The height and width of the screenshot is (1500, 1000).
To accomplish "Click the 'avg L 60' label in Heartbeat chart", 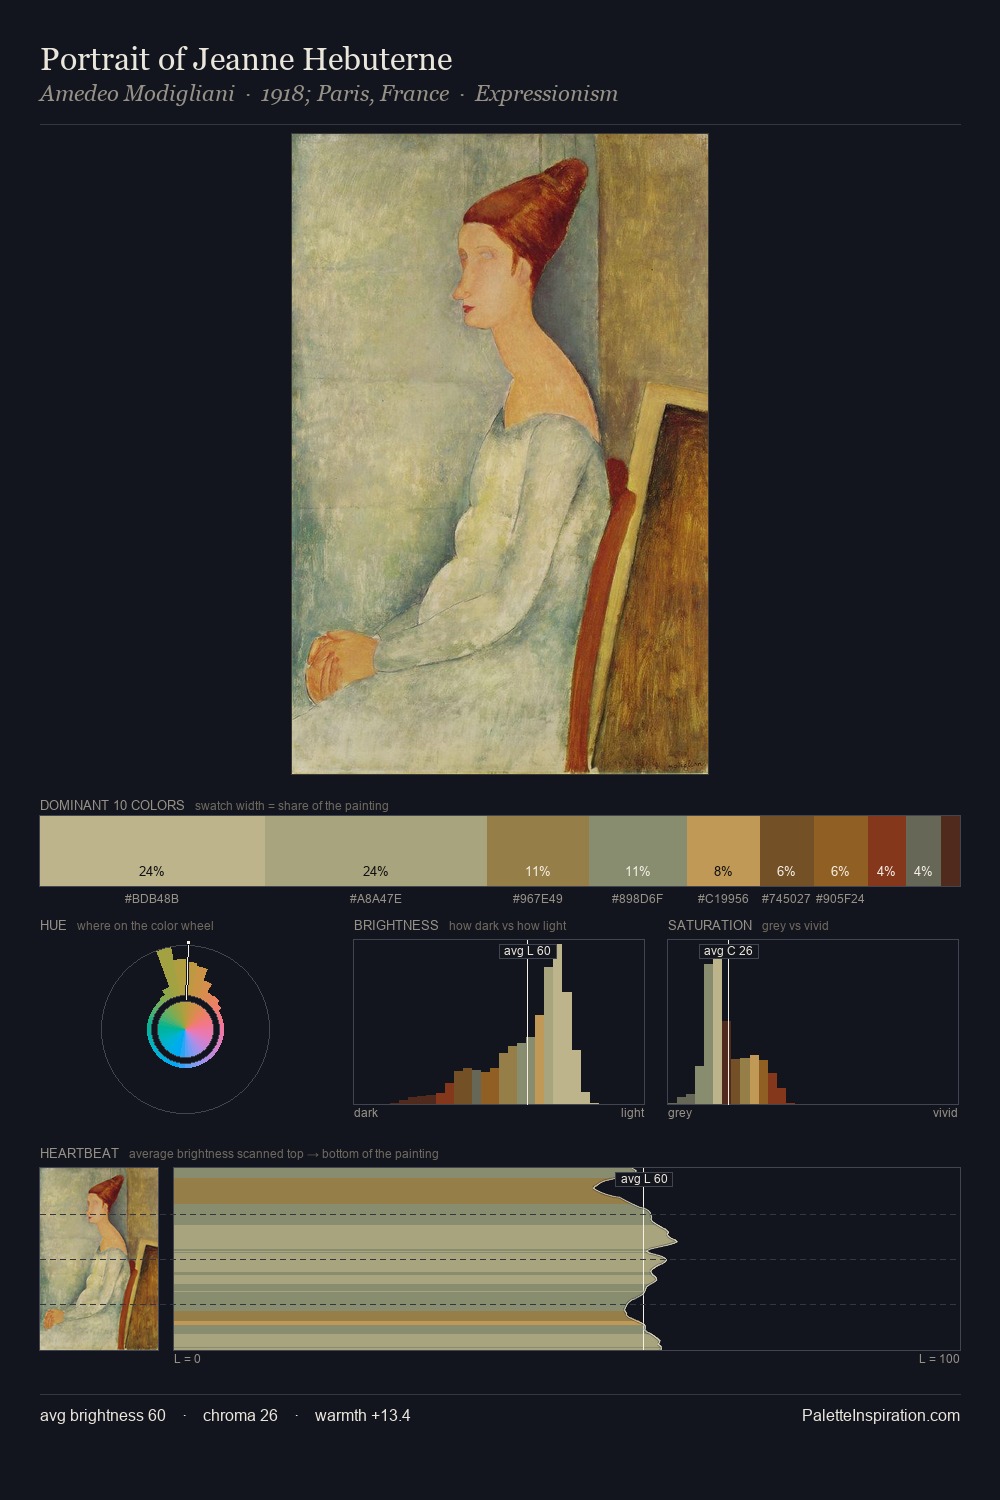I will [644, 1179].
